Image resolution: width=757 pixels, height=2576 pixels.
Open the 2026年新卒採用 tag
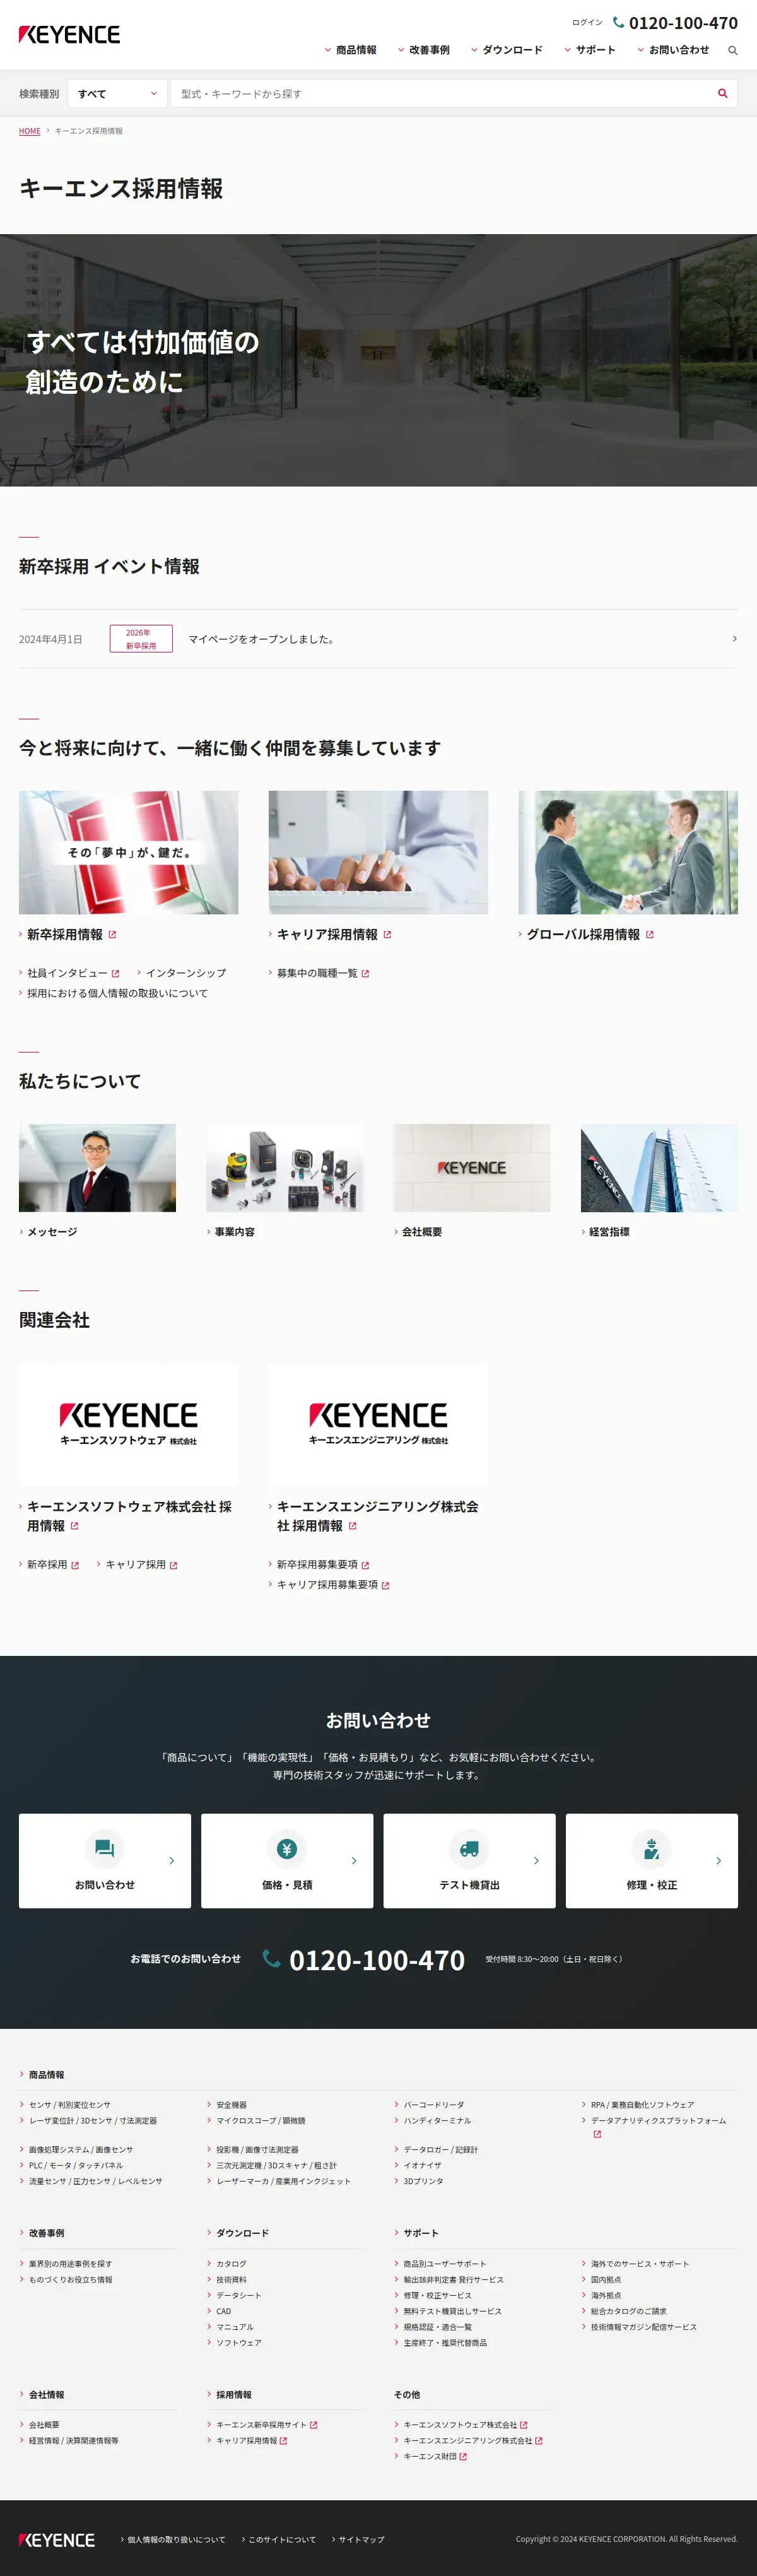(x=141, y=639)
